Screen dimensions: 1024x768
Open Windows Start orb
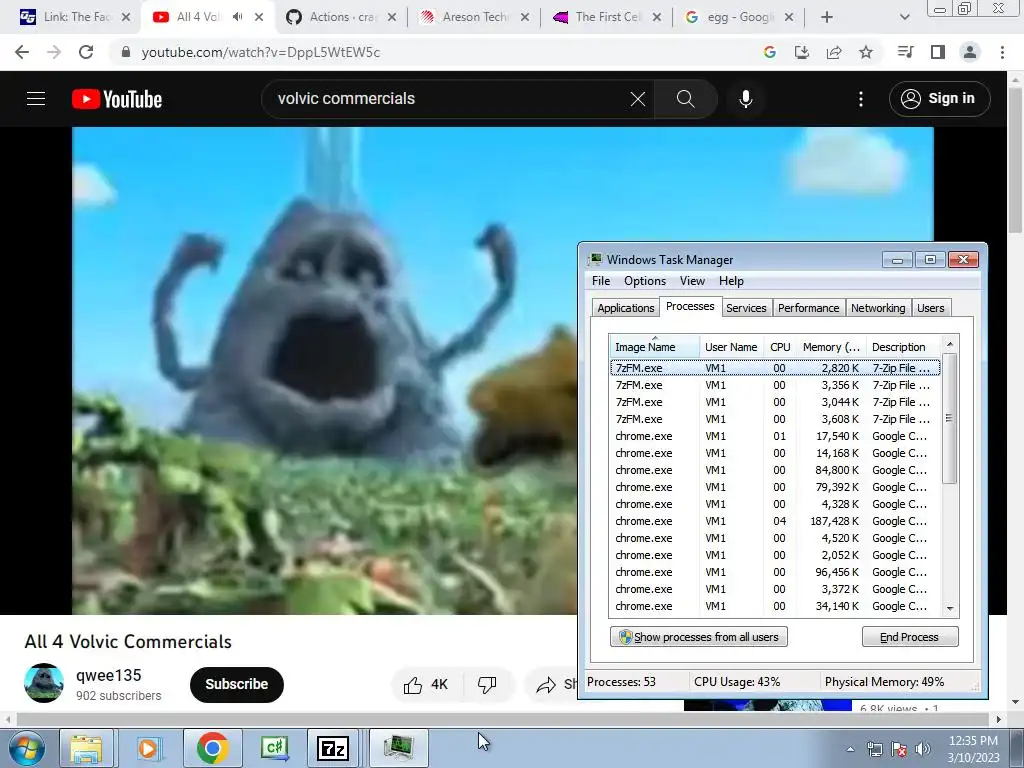click(x=27, y=748)
